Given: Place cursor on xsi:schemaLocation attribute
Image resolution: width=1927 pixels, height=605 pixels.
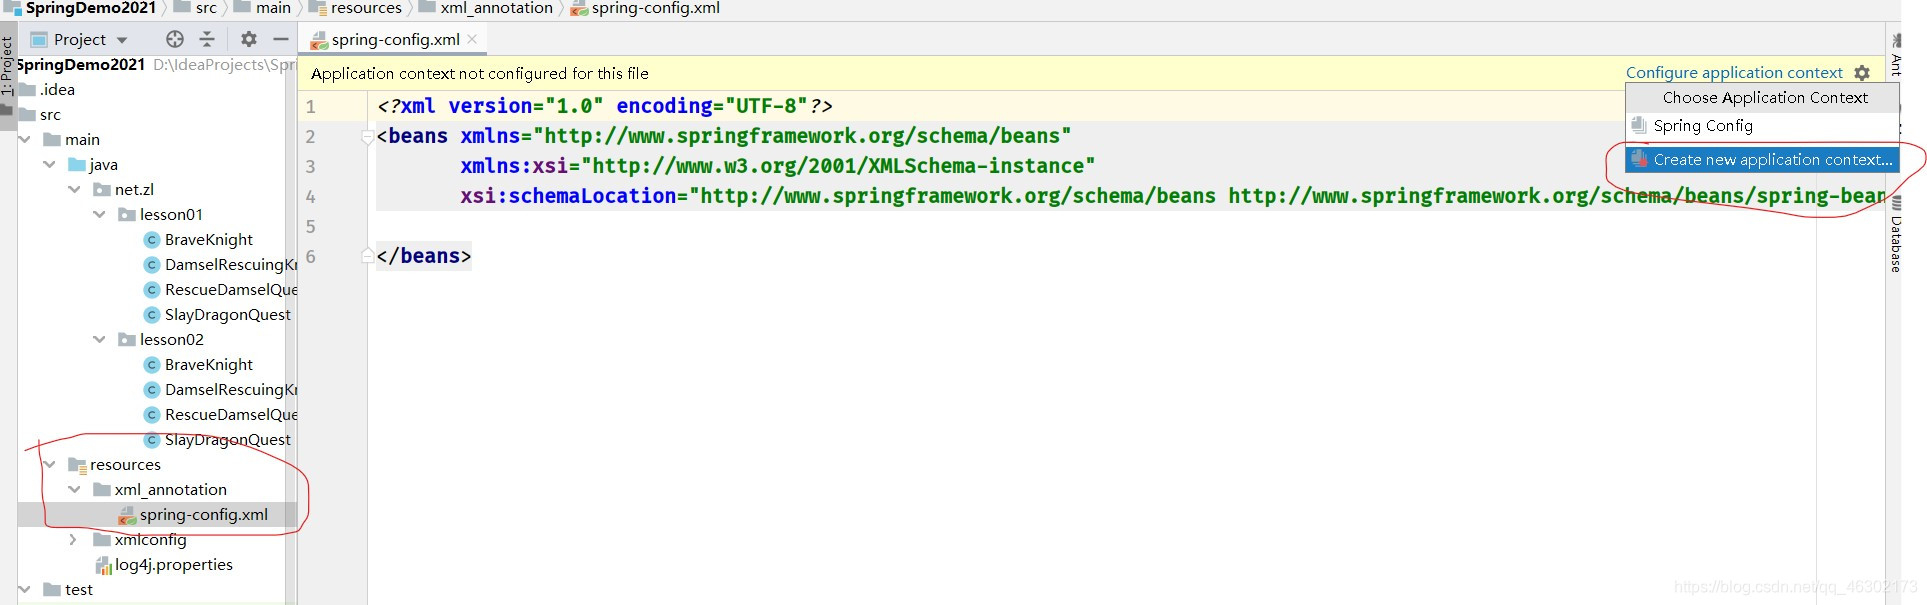Looking at the screenshot, I should click(x=593, y=196).
